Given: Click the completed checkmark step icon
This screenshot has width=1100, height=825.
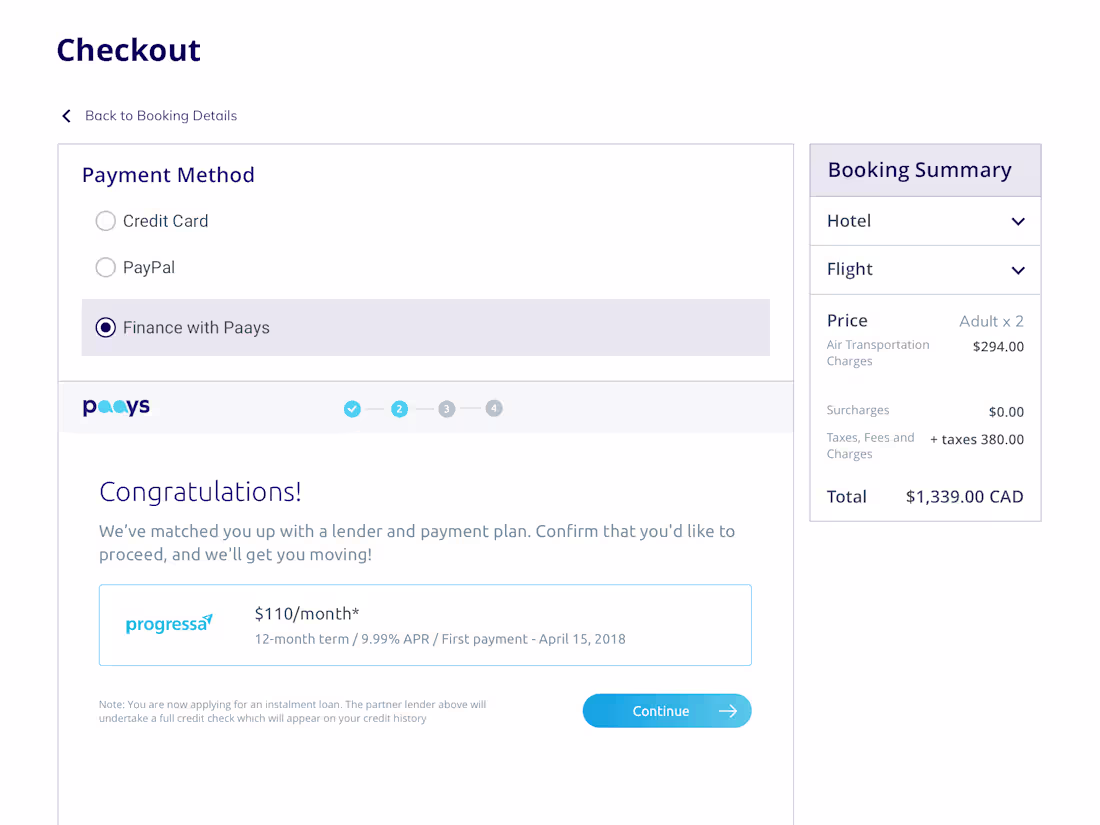Looking at the screenshot, I should (352, 408).
